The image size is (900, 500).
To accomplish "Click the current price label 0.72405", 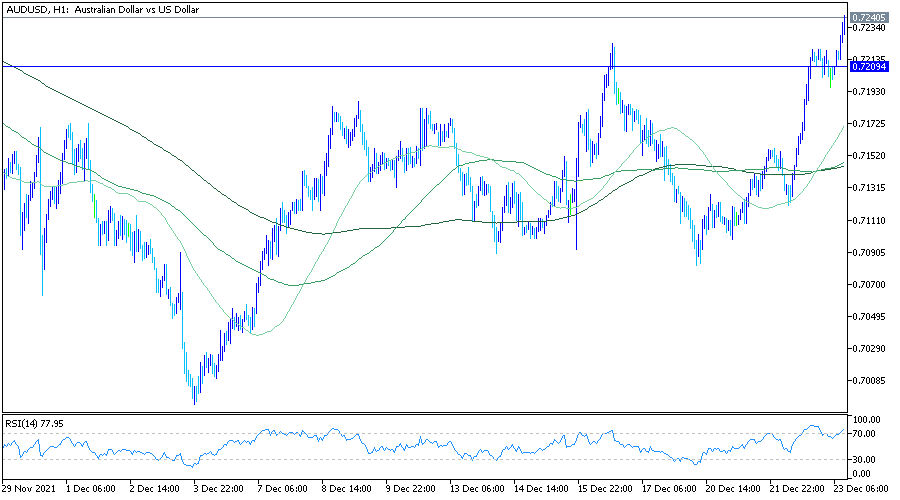I will coord(869,18).
